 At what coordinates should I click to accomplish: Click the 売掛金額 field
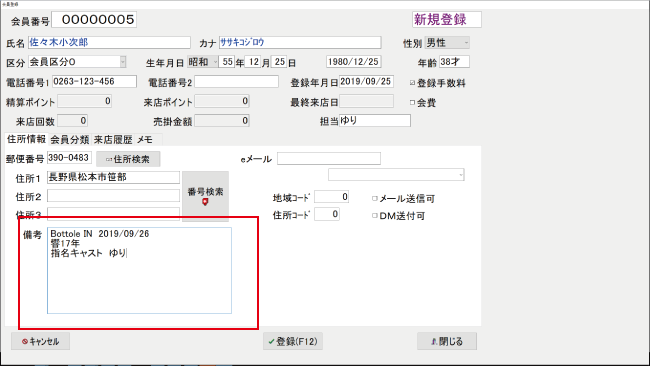pos(222,121)
